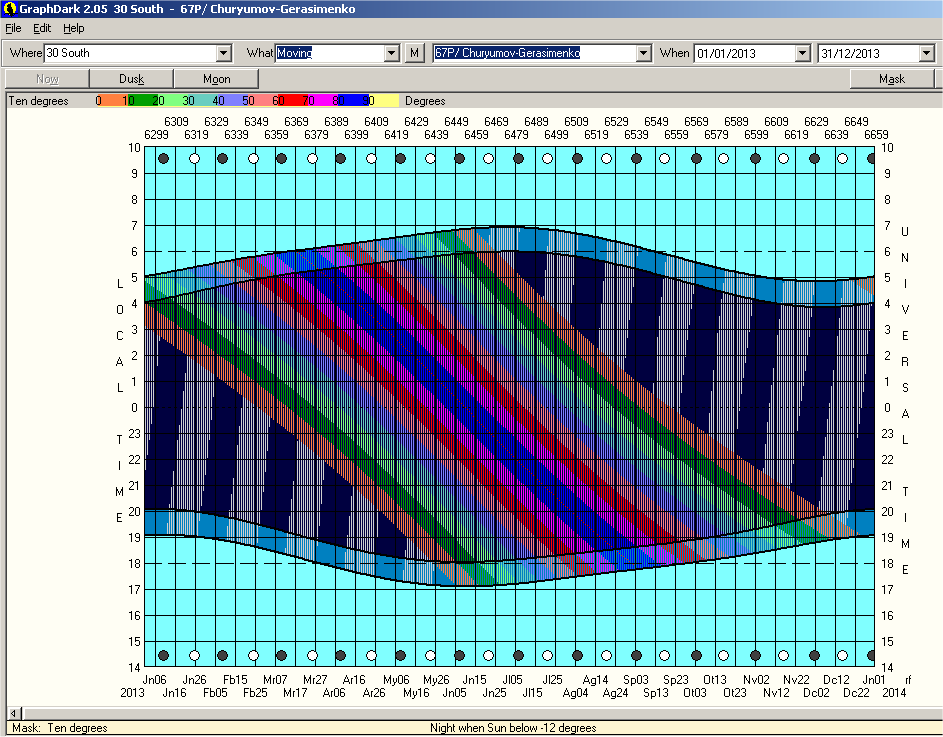Click the first new moon marker at top left
This screenshot has height=737, width=943.
[164, 158]
